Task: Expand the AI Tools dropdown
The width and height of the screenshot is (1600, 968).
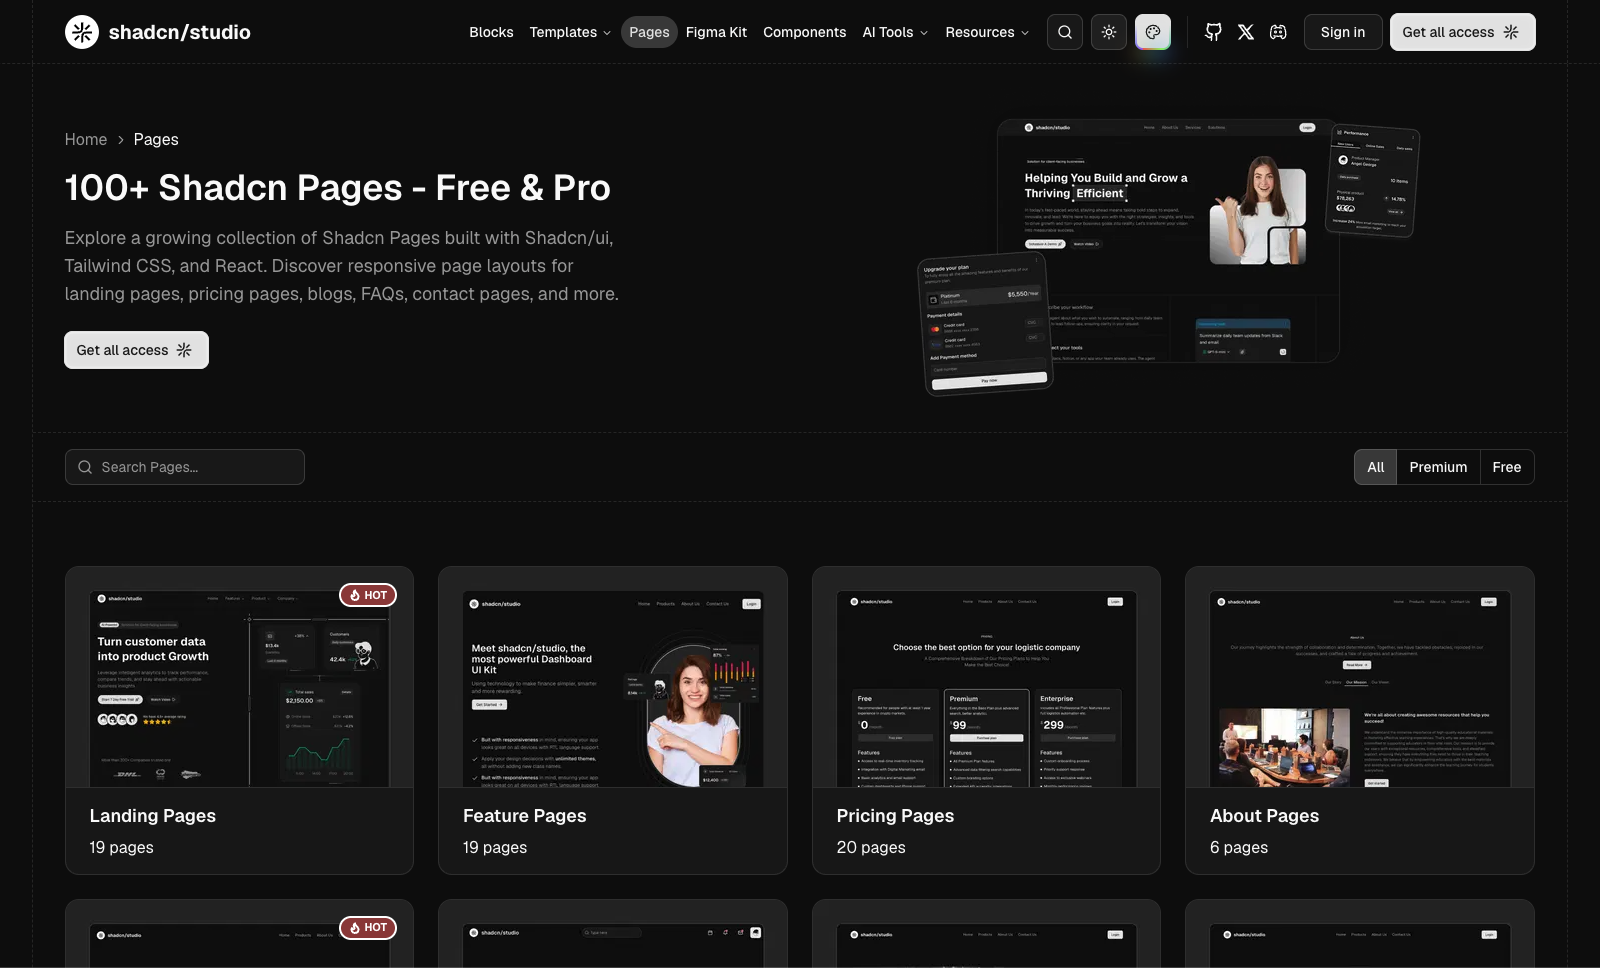Action: point(895,32)
